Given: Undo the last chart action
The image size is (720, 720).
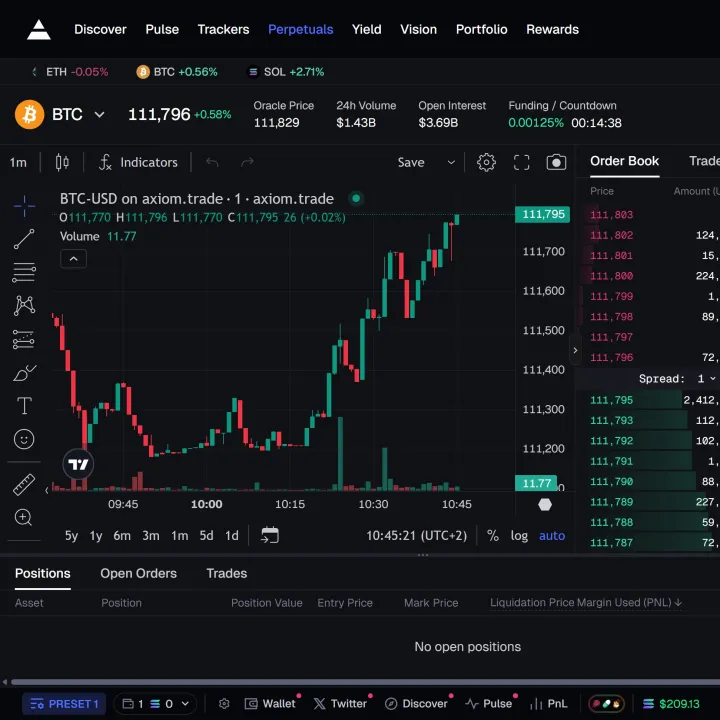Looking at the screenshot, I should tap(212, 162).
